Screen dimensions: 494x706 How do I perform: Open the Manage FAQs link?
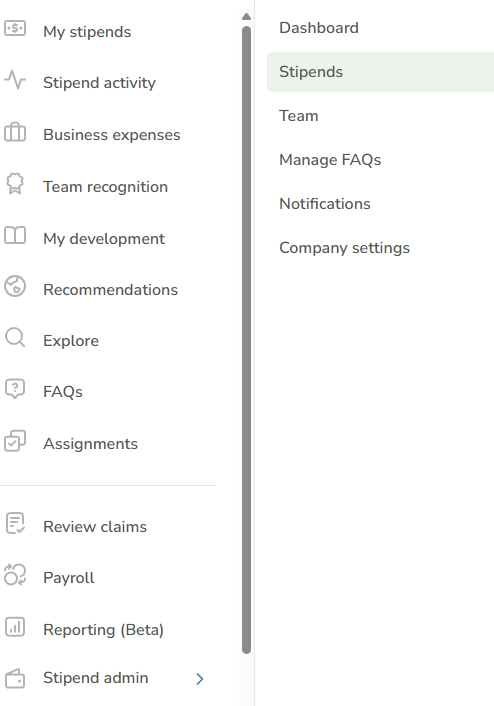point(330,160)
